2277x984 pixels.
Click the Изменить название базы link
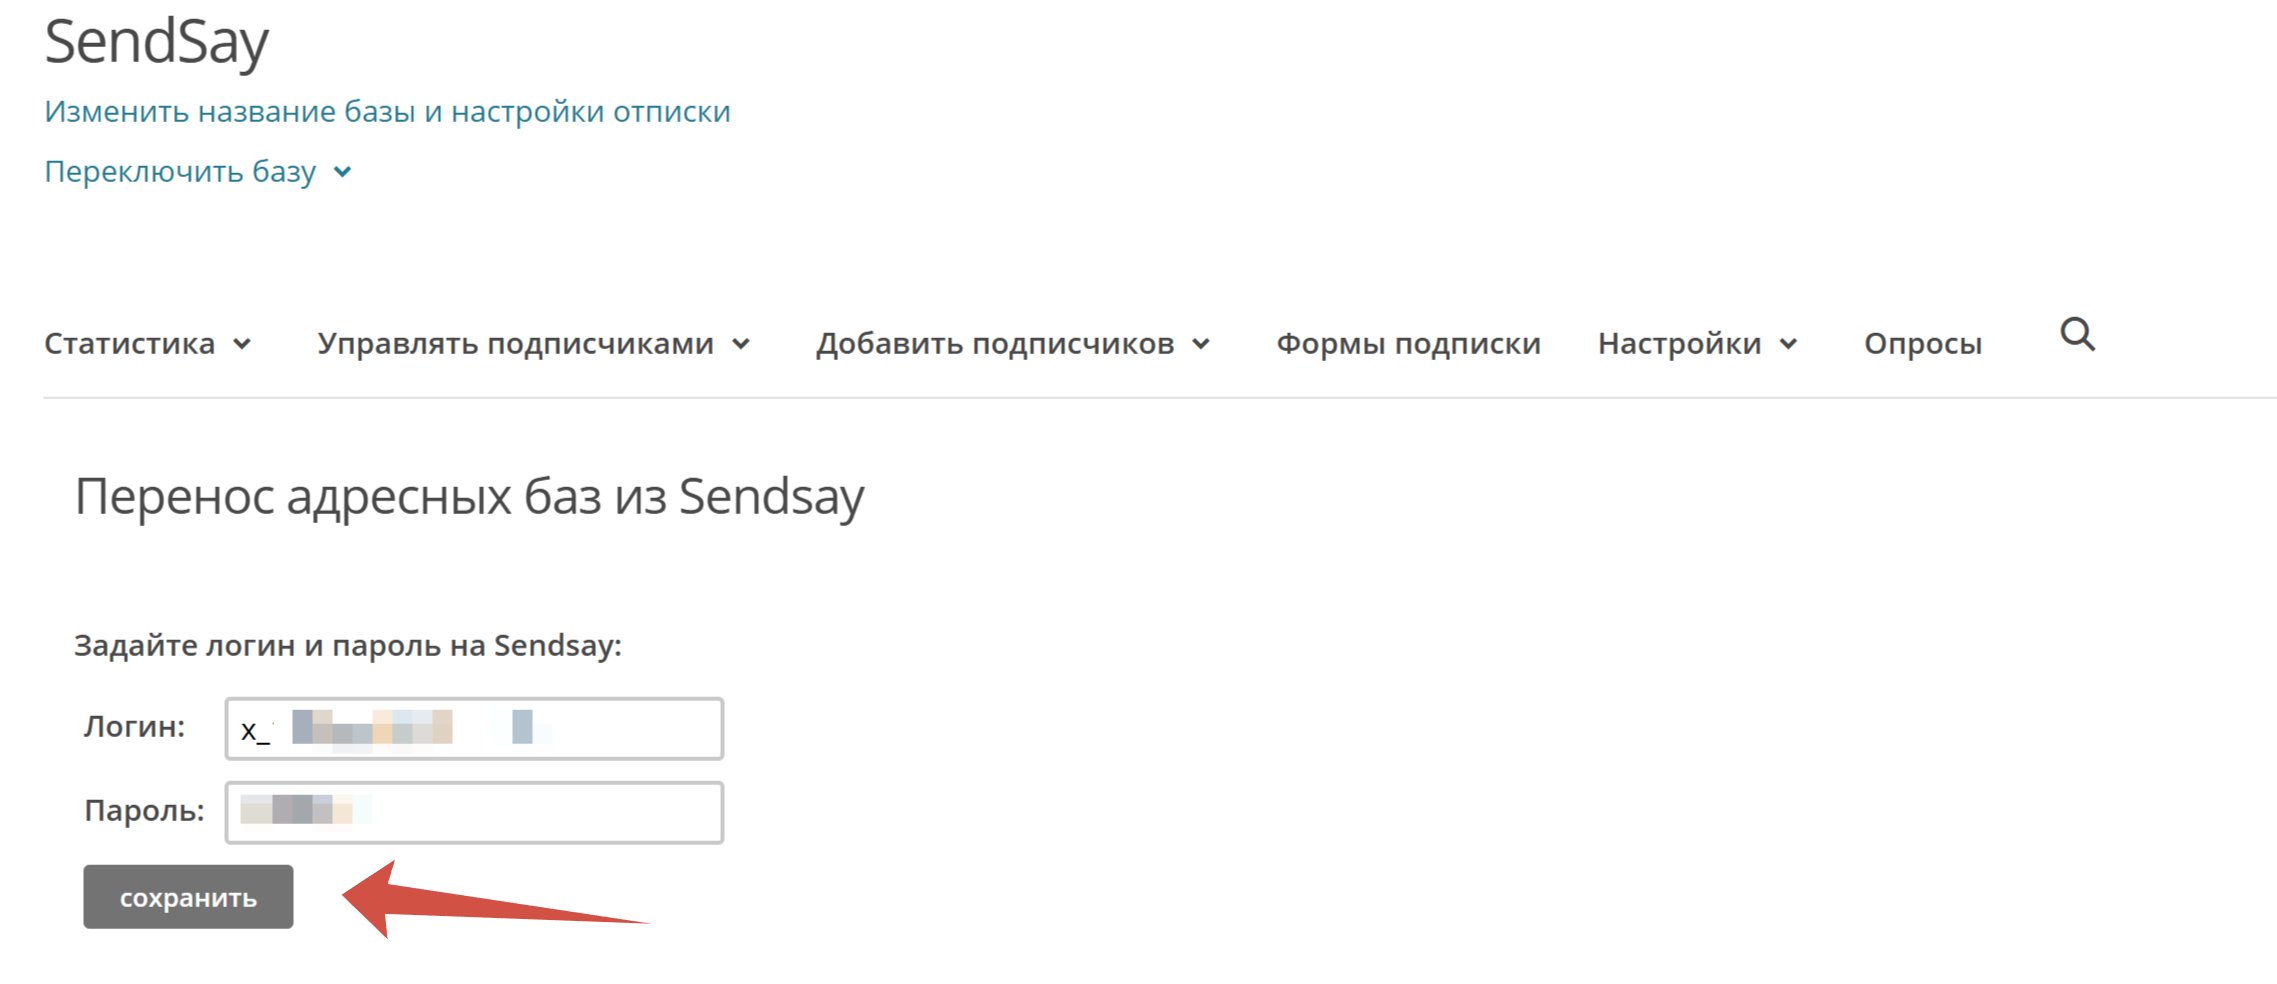coord(387,112)
